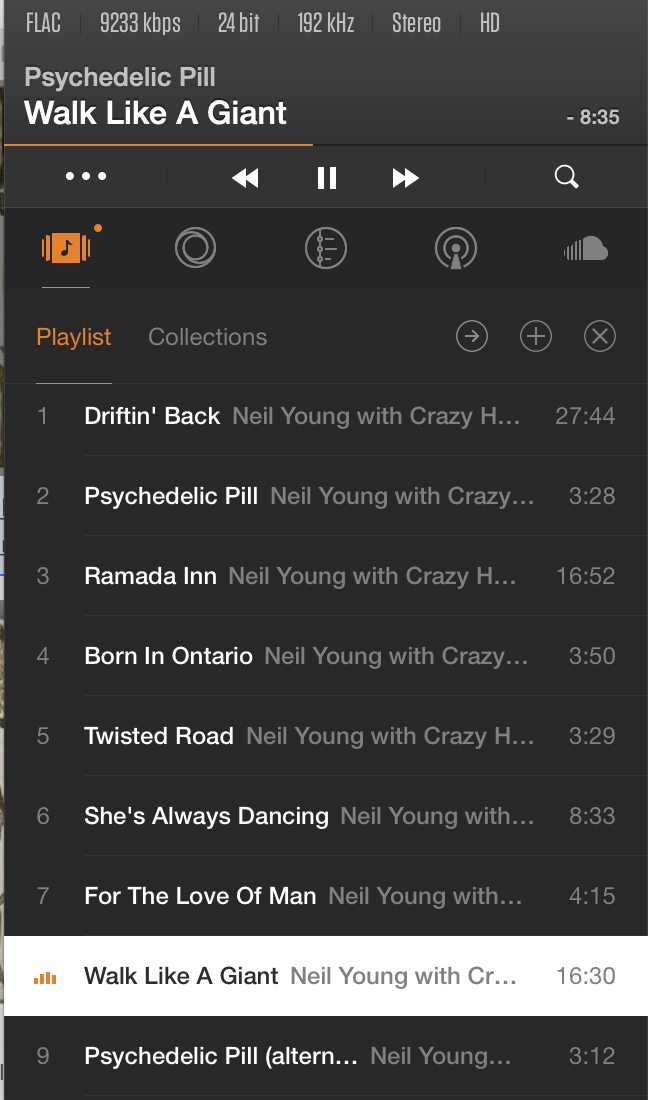Viewport: 648px width, 1100px height.
Task: Open the search magnifier
Action: [566, 177]
